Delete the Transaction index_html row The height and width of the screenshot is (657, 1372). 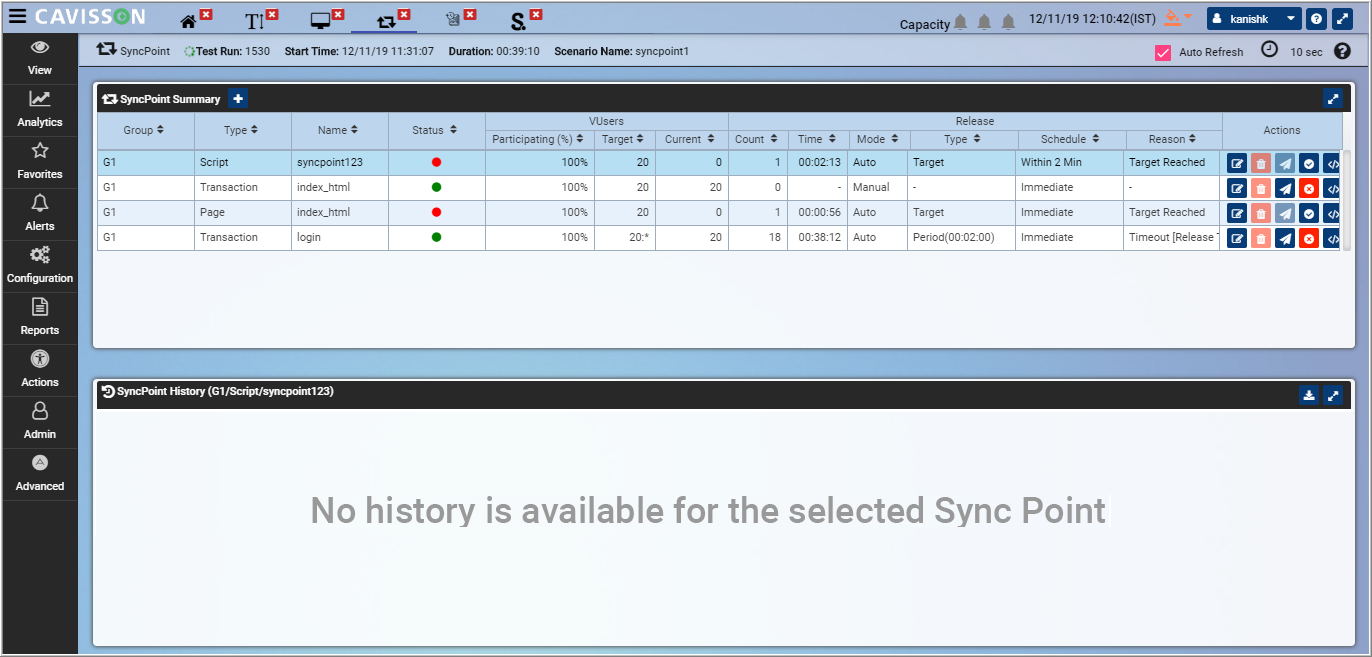[x=1261, y=188]
